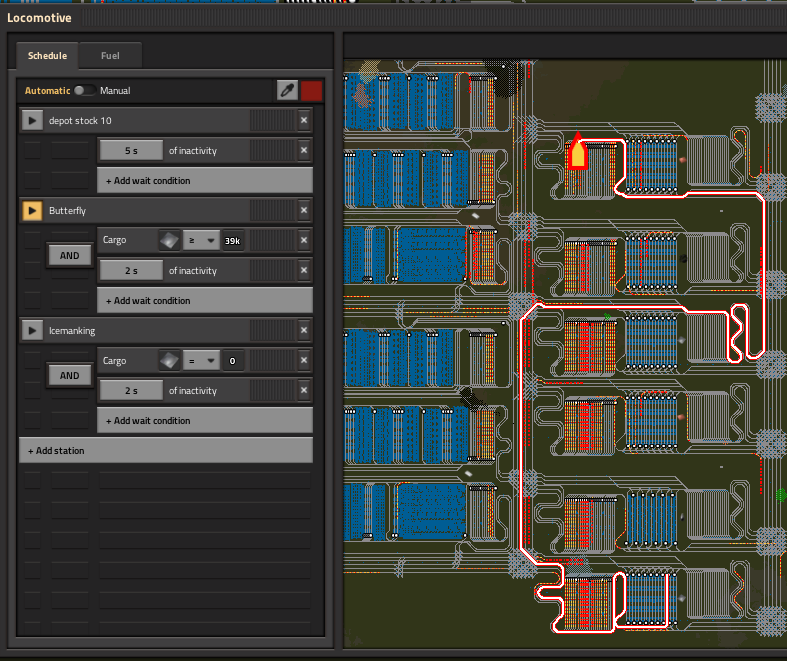
Task: Toggle the AND button in Butterfly conditions
Action: 70,255
